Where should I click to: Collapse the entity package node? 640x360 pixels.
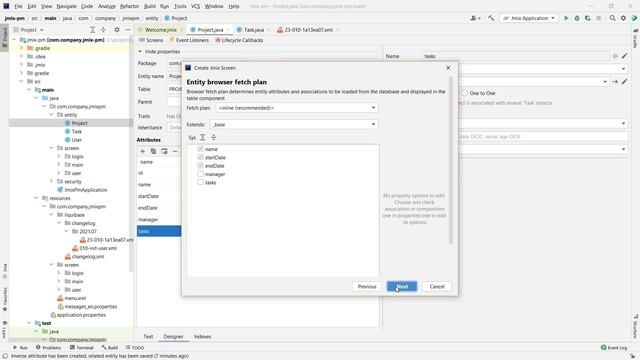tap(51, 115)
